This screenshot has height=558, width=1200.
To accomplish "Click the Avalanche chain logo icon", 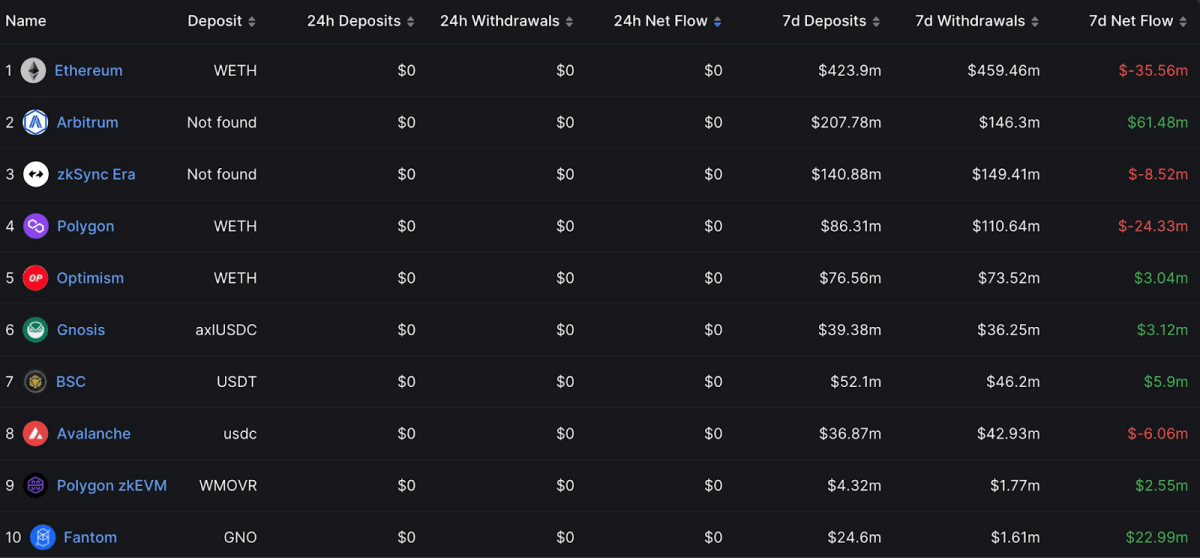I will (36, 434).
